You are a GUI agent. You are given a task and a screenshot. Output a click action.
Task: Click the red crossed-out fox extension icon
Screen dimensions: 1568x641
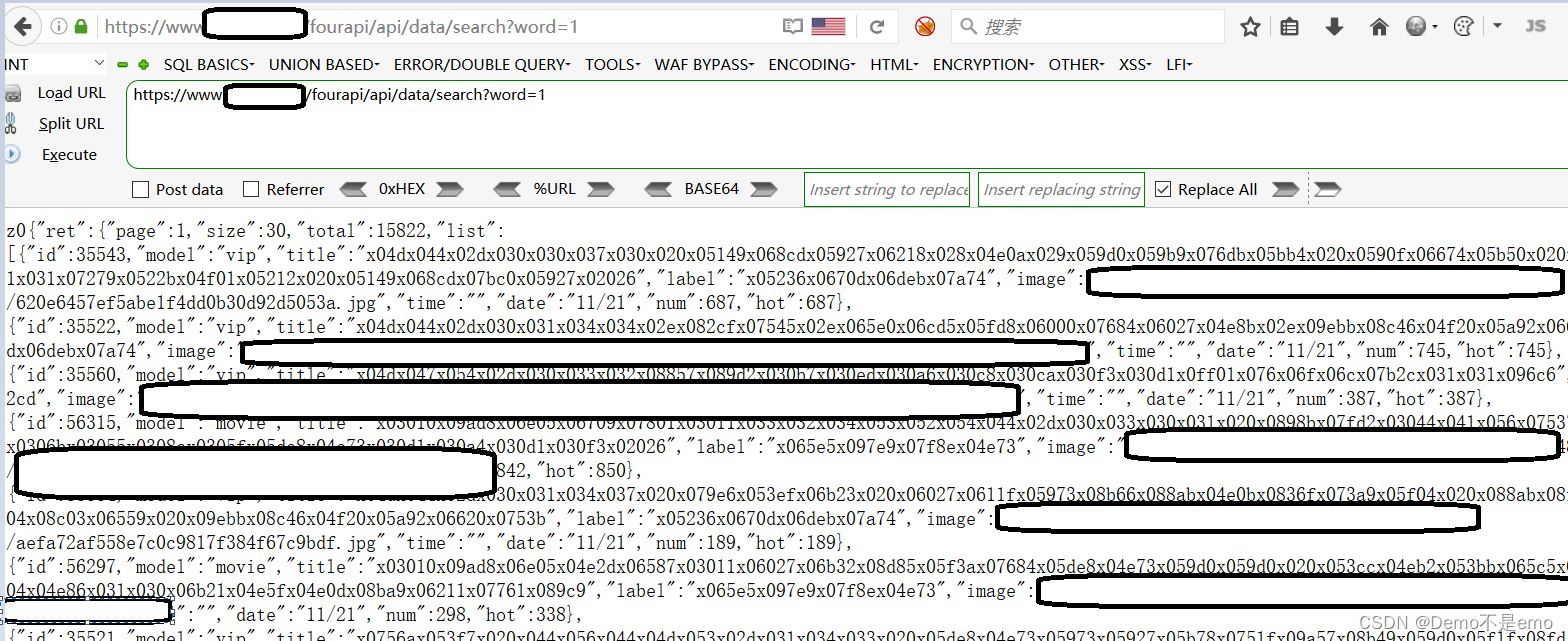pyautogui.click(x=925, y=27)
